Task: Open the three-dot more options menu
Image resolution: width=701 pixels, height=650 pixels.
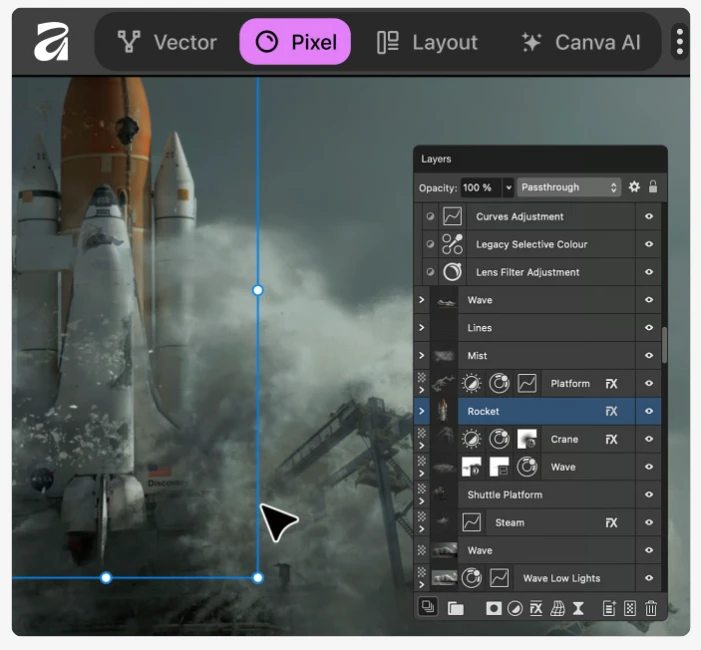Action: click(680, 42)
